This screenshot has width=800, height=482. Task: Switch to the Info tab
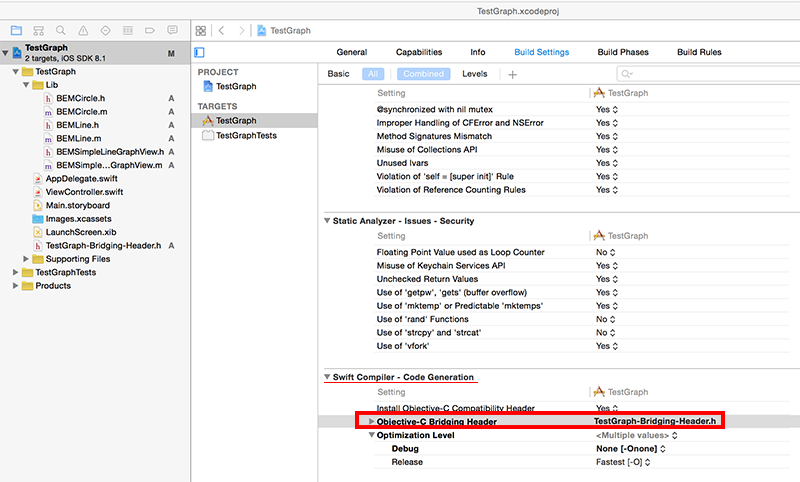[478, 52]
